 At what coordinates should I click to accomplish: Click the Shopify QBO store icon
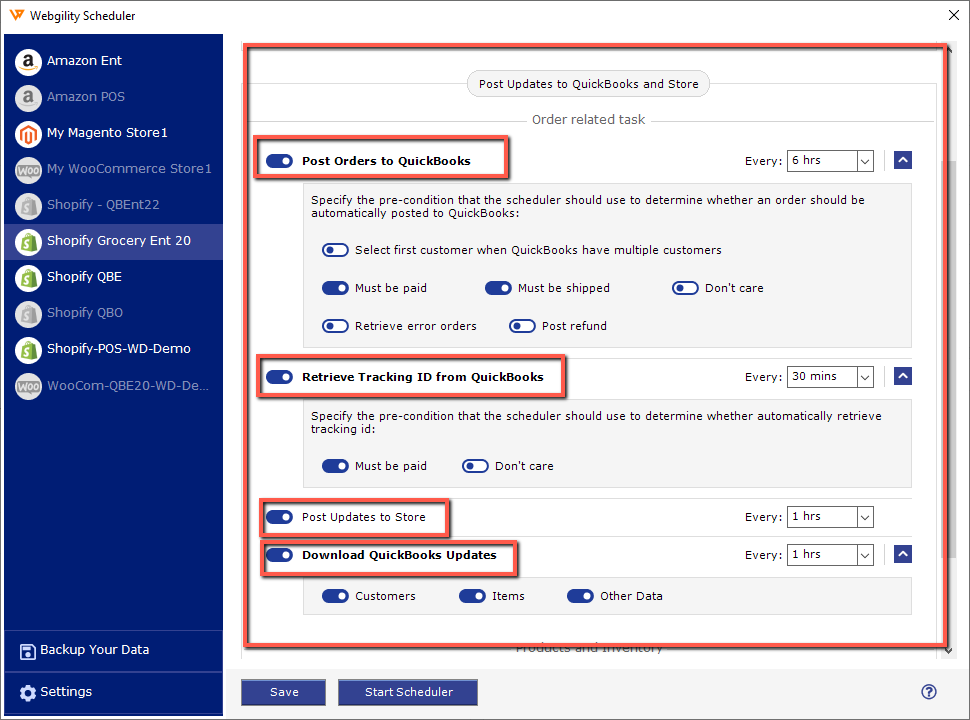(x=28, y=314)
